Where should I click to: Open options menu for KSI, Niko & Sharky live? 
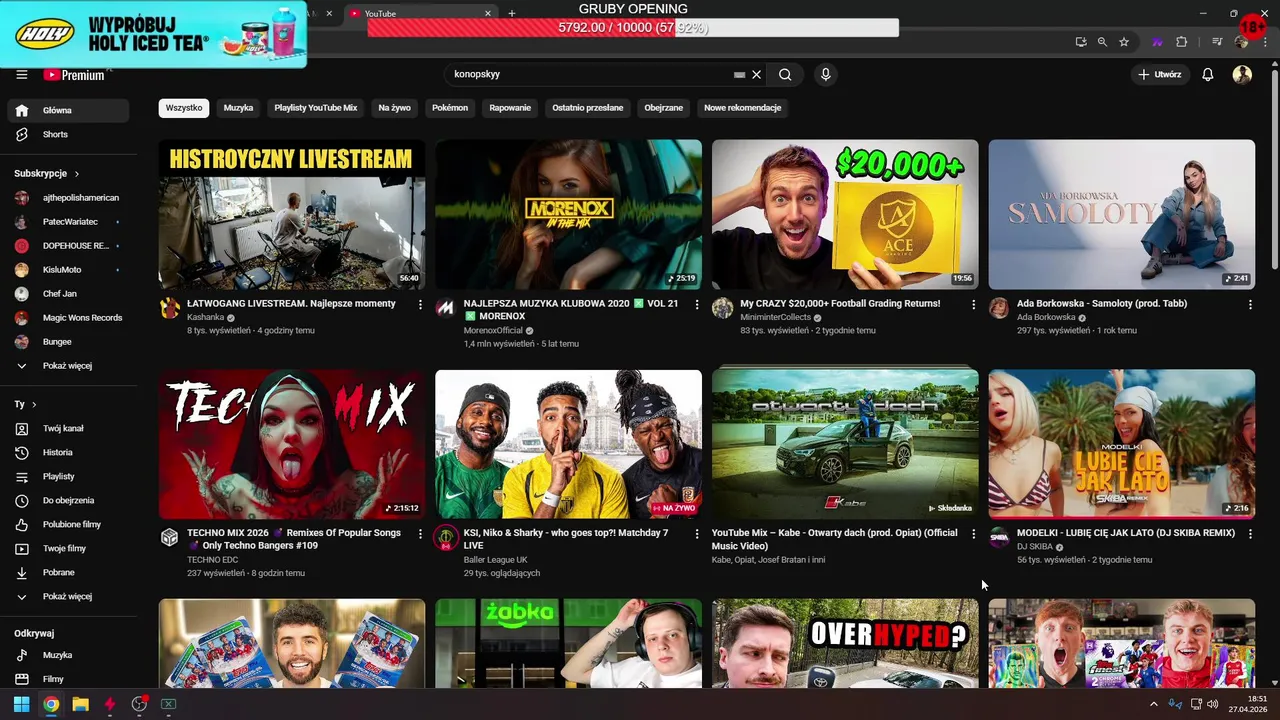(697, 535)
